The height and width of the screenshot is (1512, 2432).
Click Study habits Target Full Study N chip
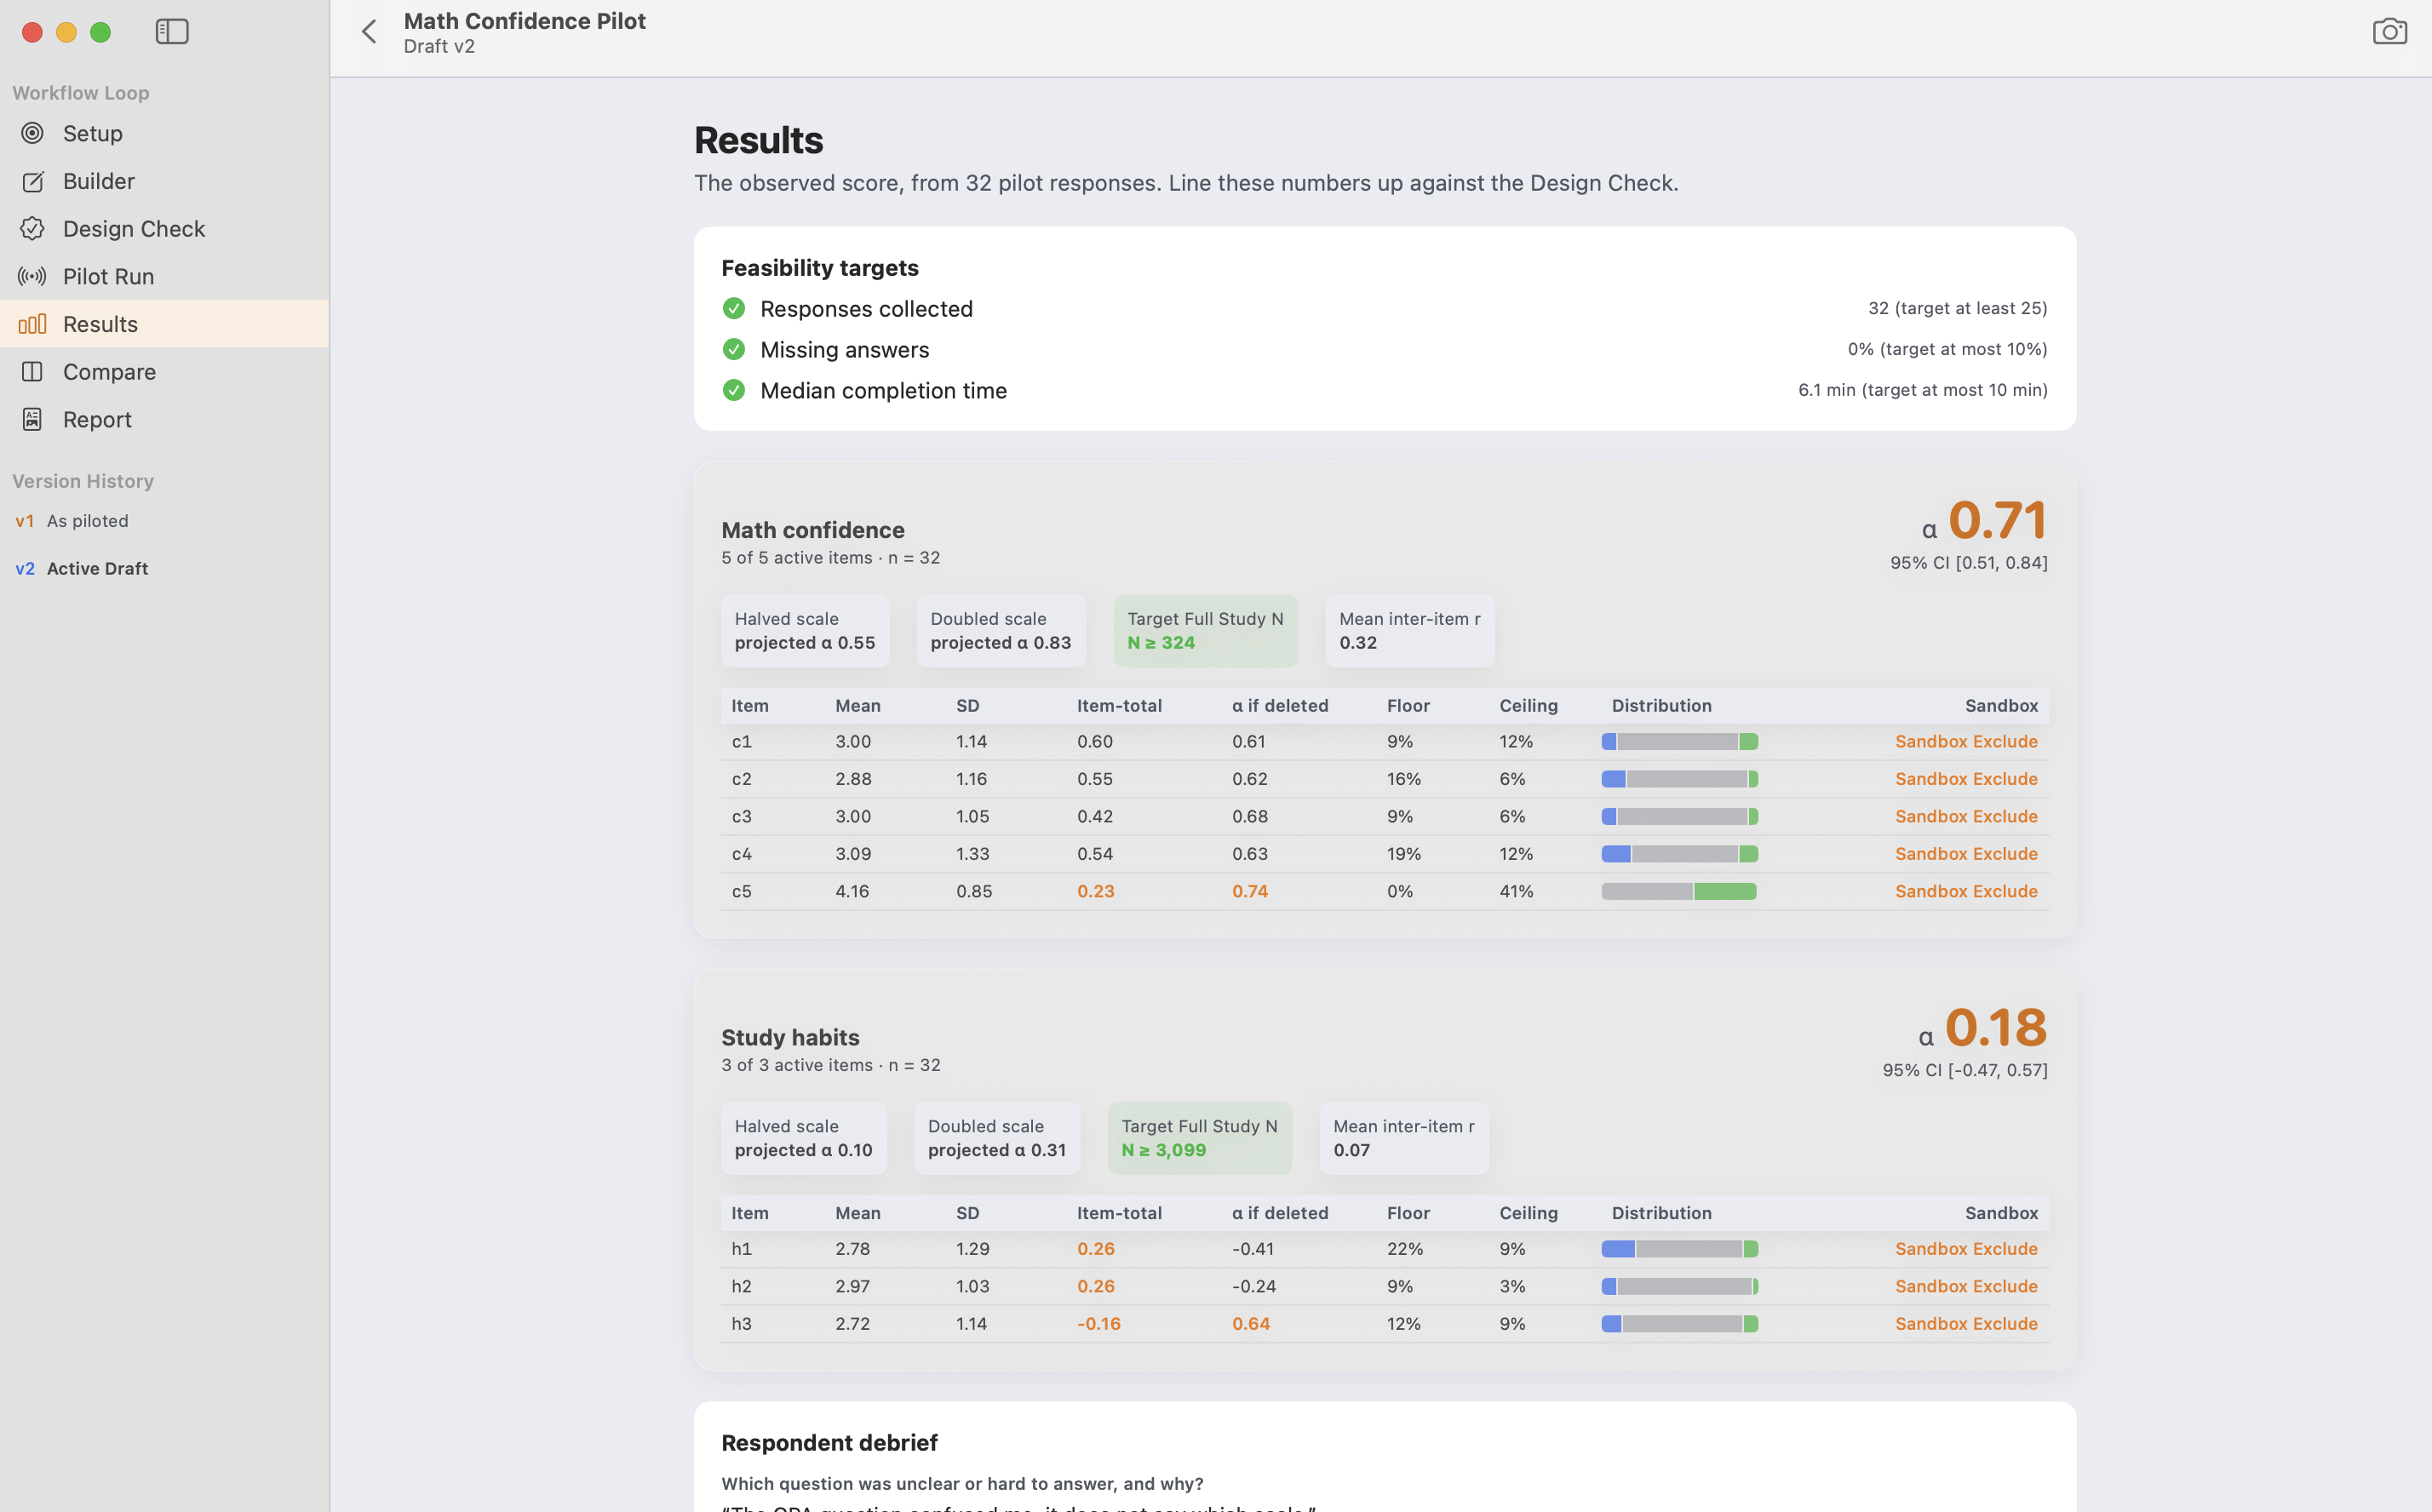coord(1199,1138)
